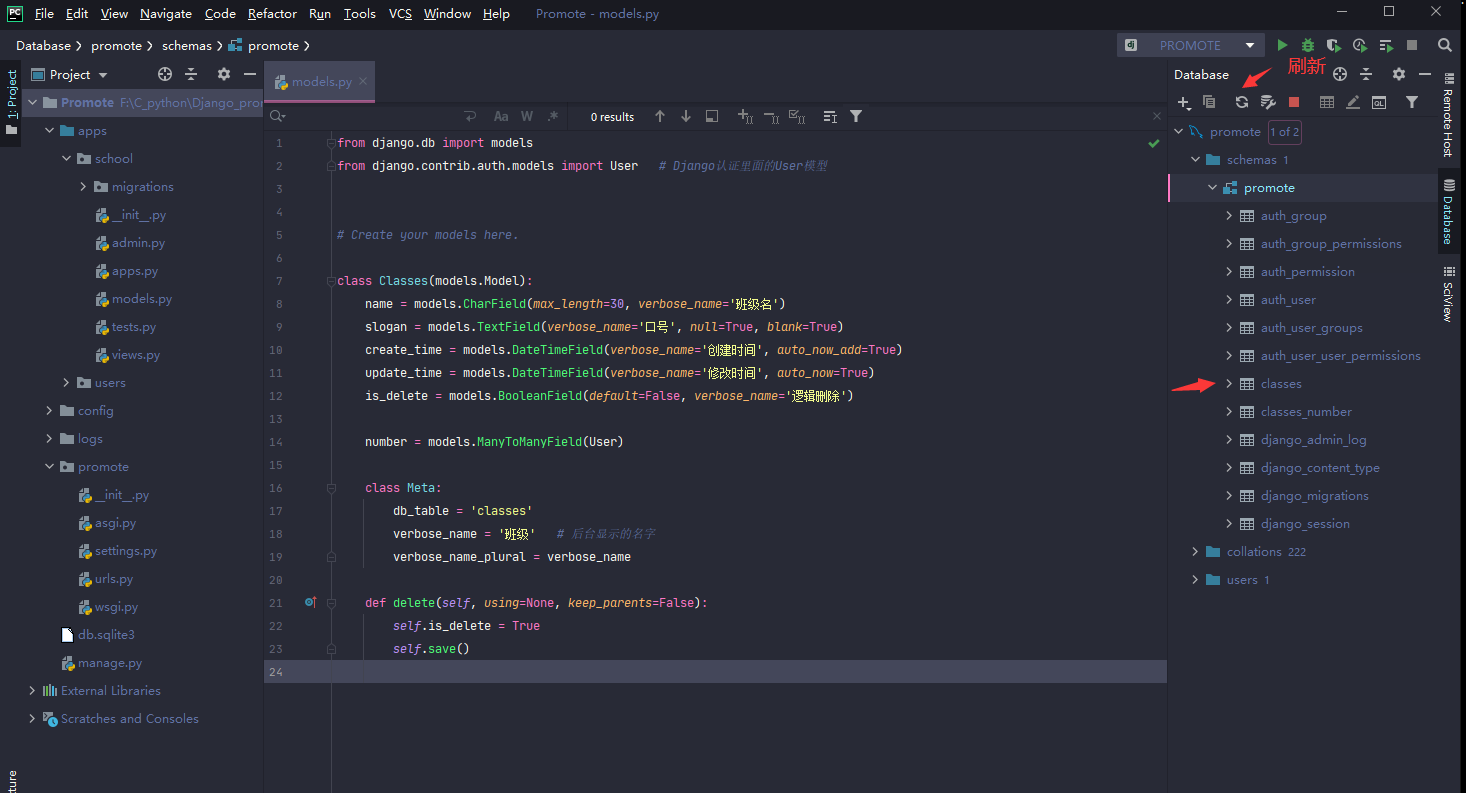Open settings.py in Project tree
Viewport: 1466px width, 793px height.
tap(126, 551)
